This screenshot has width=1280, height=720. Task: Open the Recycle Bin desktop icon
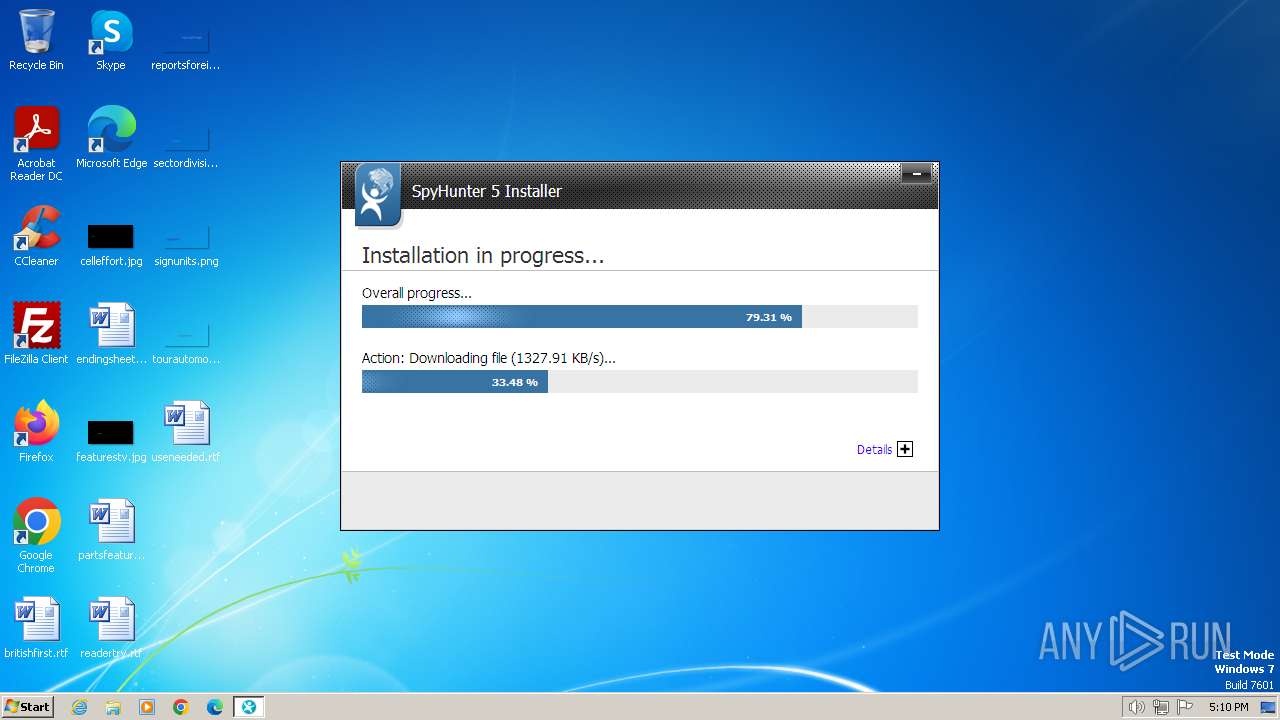pyautogui.click(x=36, y=40)
